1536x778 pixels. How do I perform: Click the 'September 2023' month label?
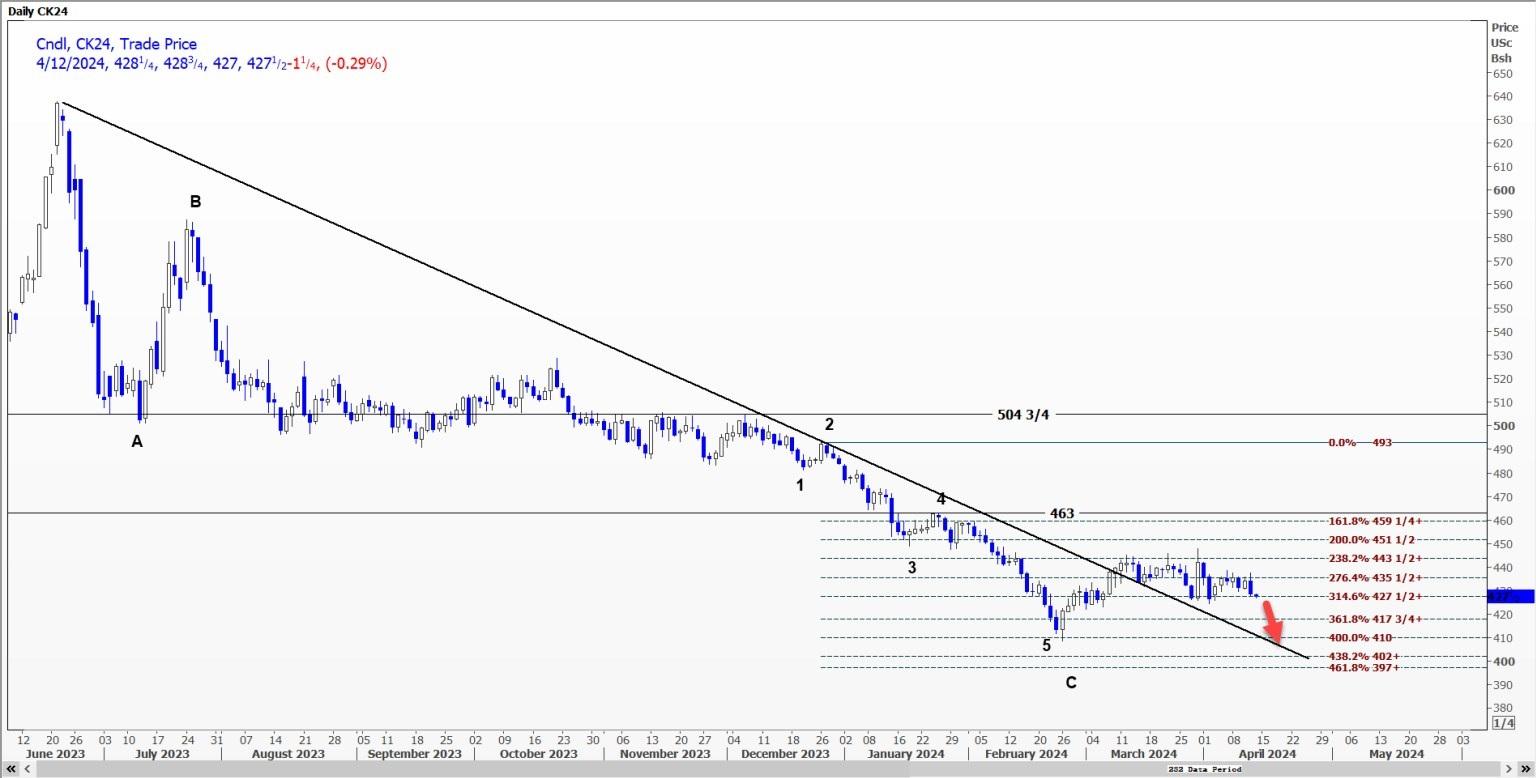point(415,753)
